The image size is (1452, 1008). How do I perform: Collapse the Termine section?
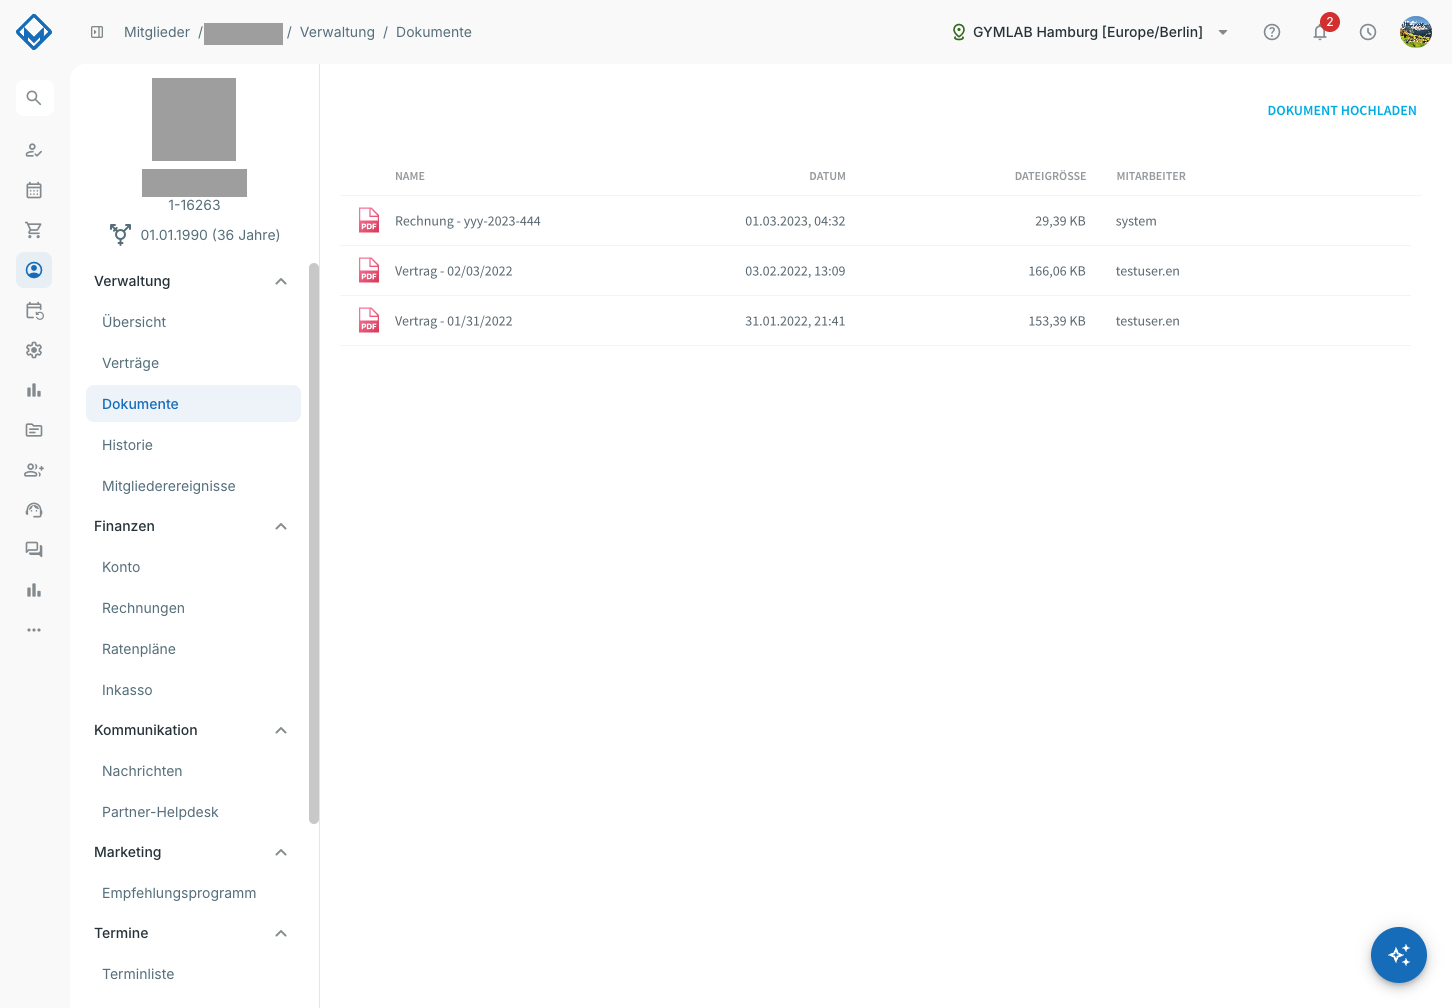tap(281, 933)
